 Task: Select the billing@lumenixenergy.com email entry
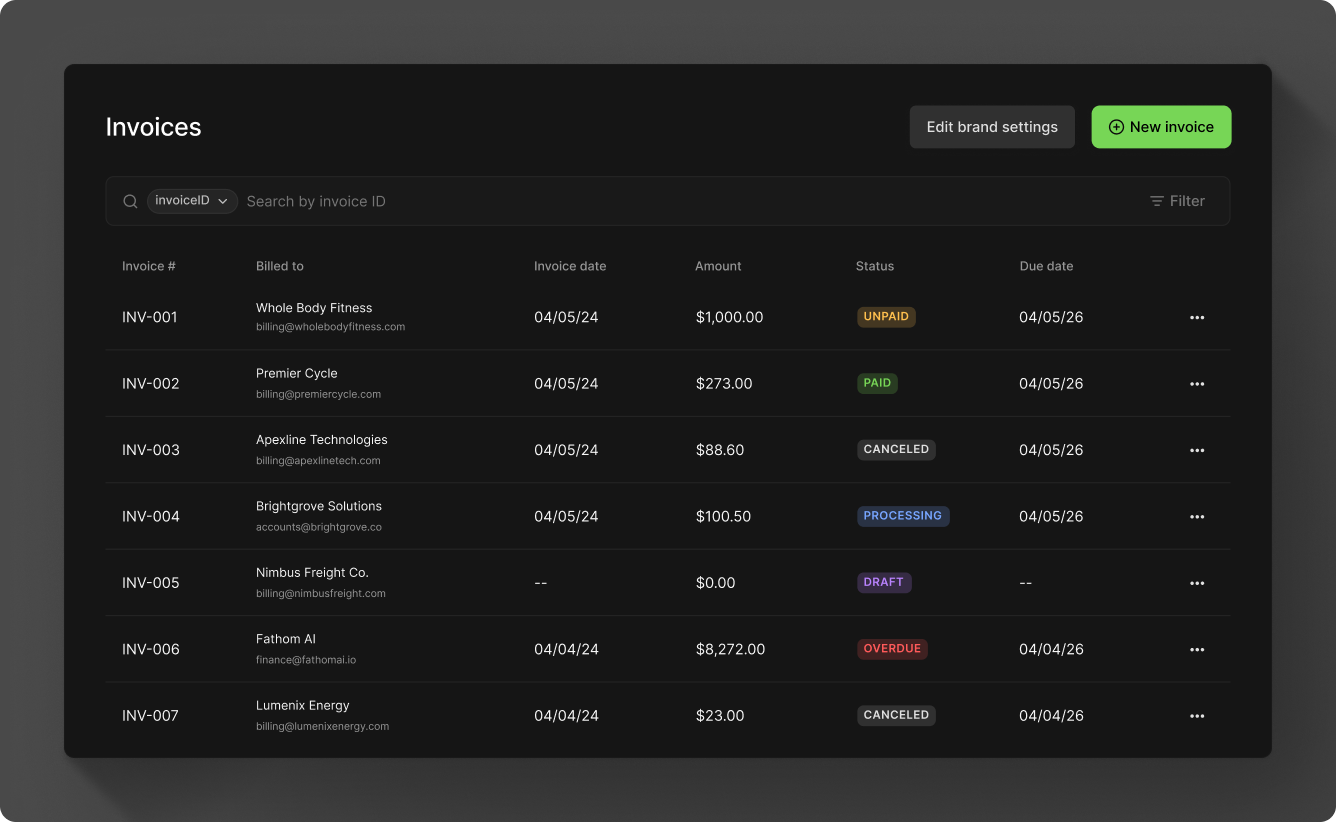pyautogui.click(x=323, y=726)
